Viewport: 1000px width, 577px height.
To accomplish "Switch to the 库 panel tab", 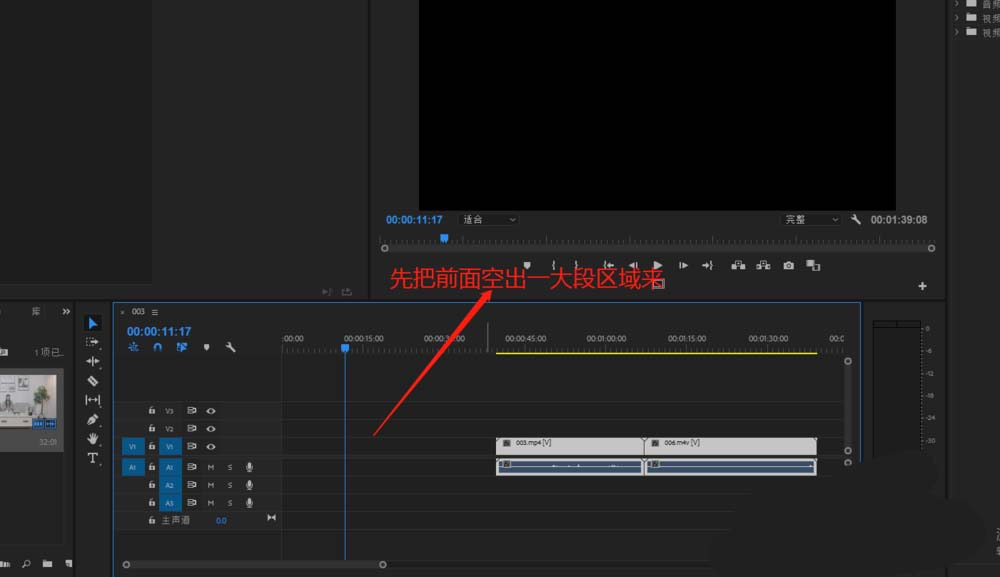I will [x=36, y=312].
